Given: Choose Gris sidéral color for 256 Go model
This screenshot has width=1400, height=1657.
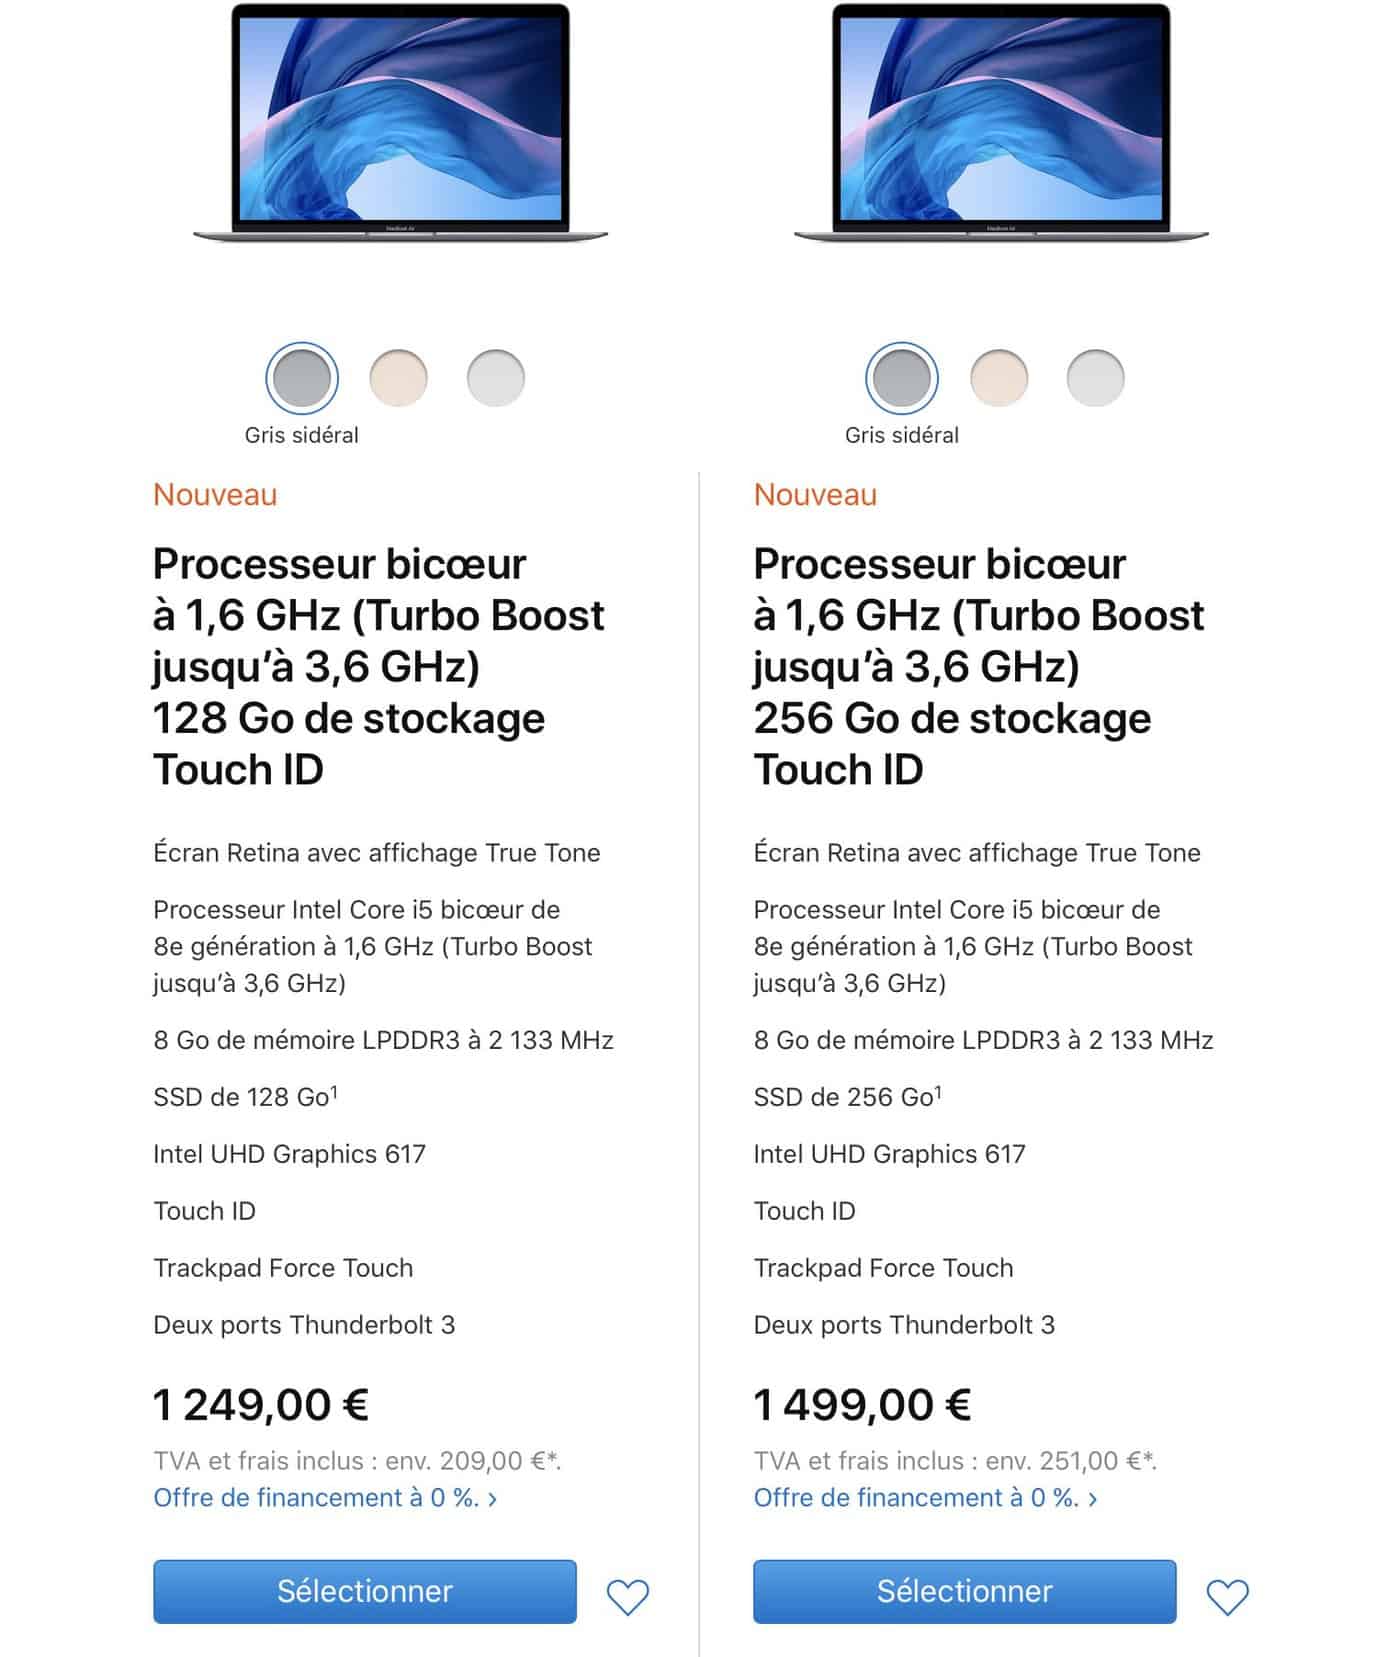Looking at the screenshot, I should click(902, 379).
